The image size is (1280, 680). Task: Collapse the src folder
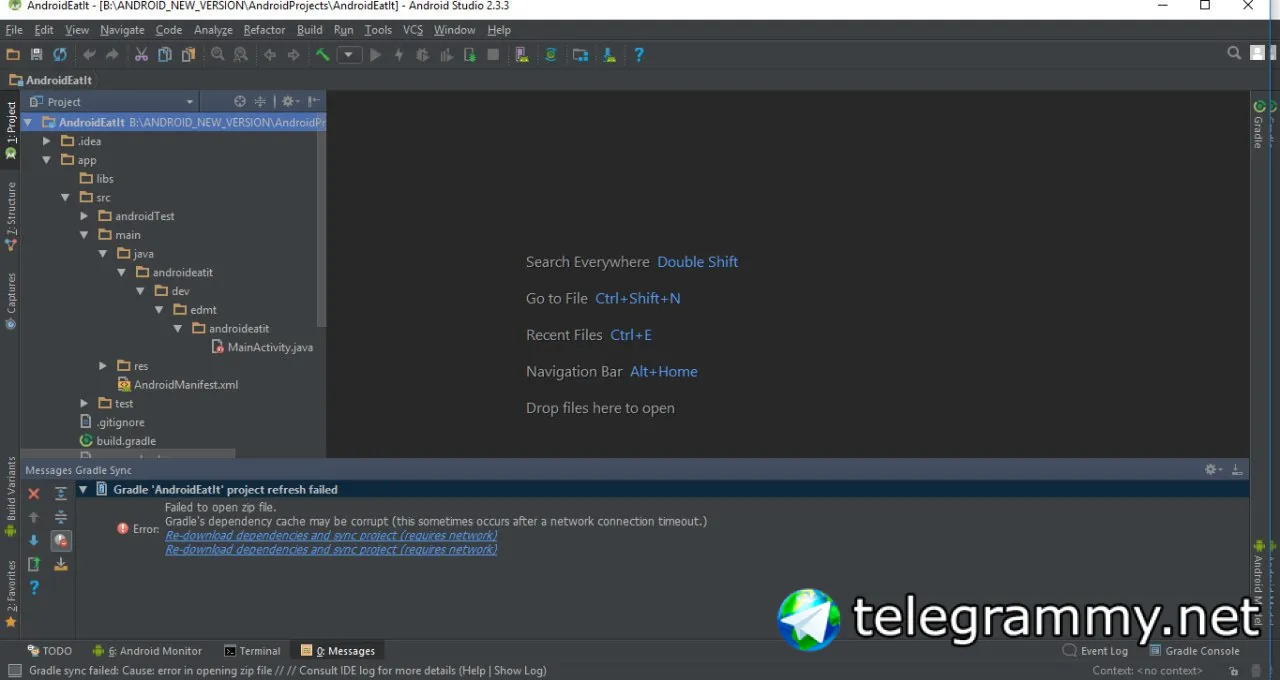[65, 198]
